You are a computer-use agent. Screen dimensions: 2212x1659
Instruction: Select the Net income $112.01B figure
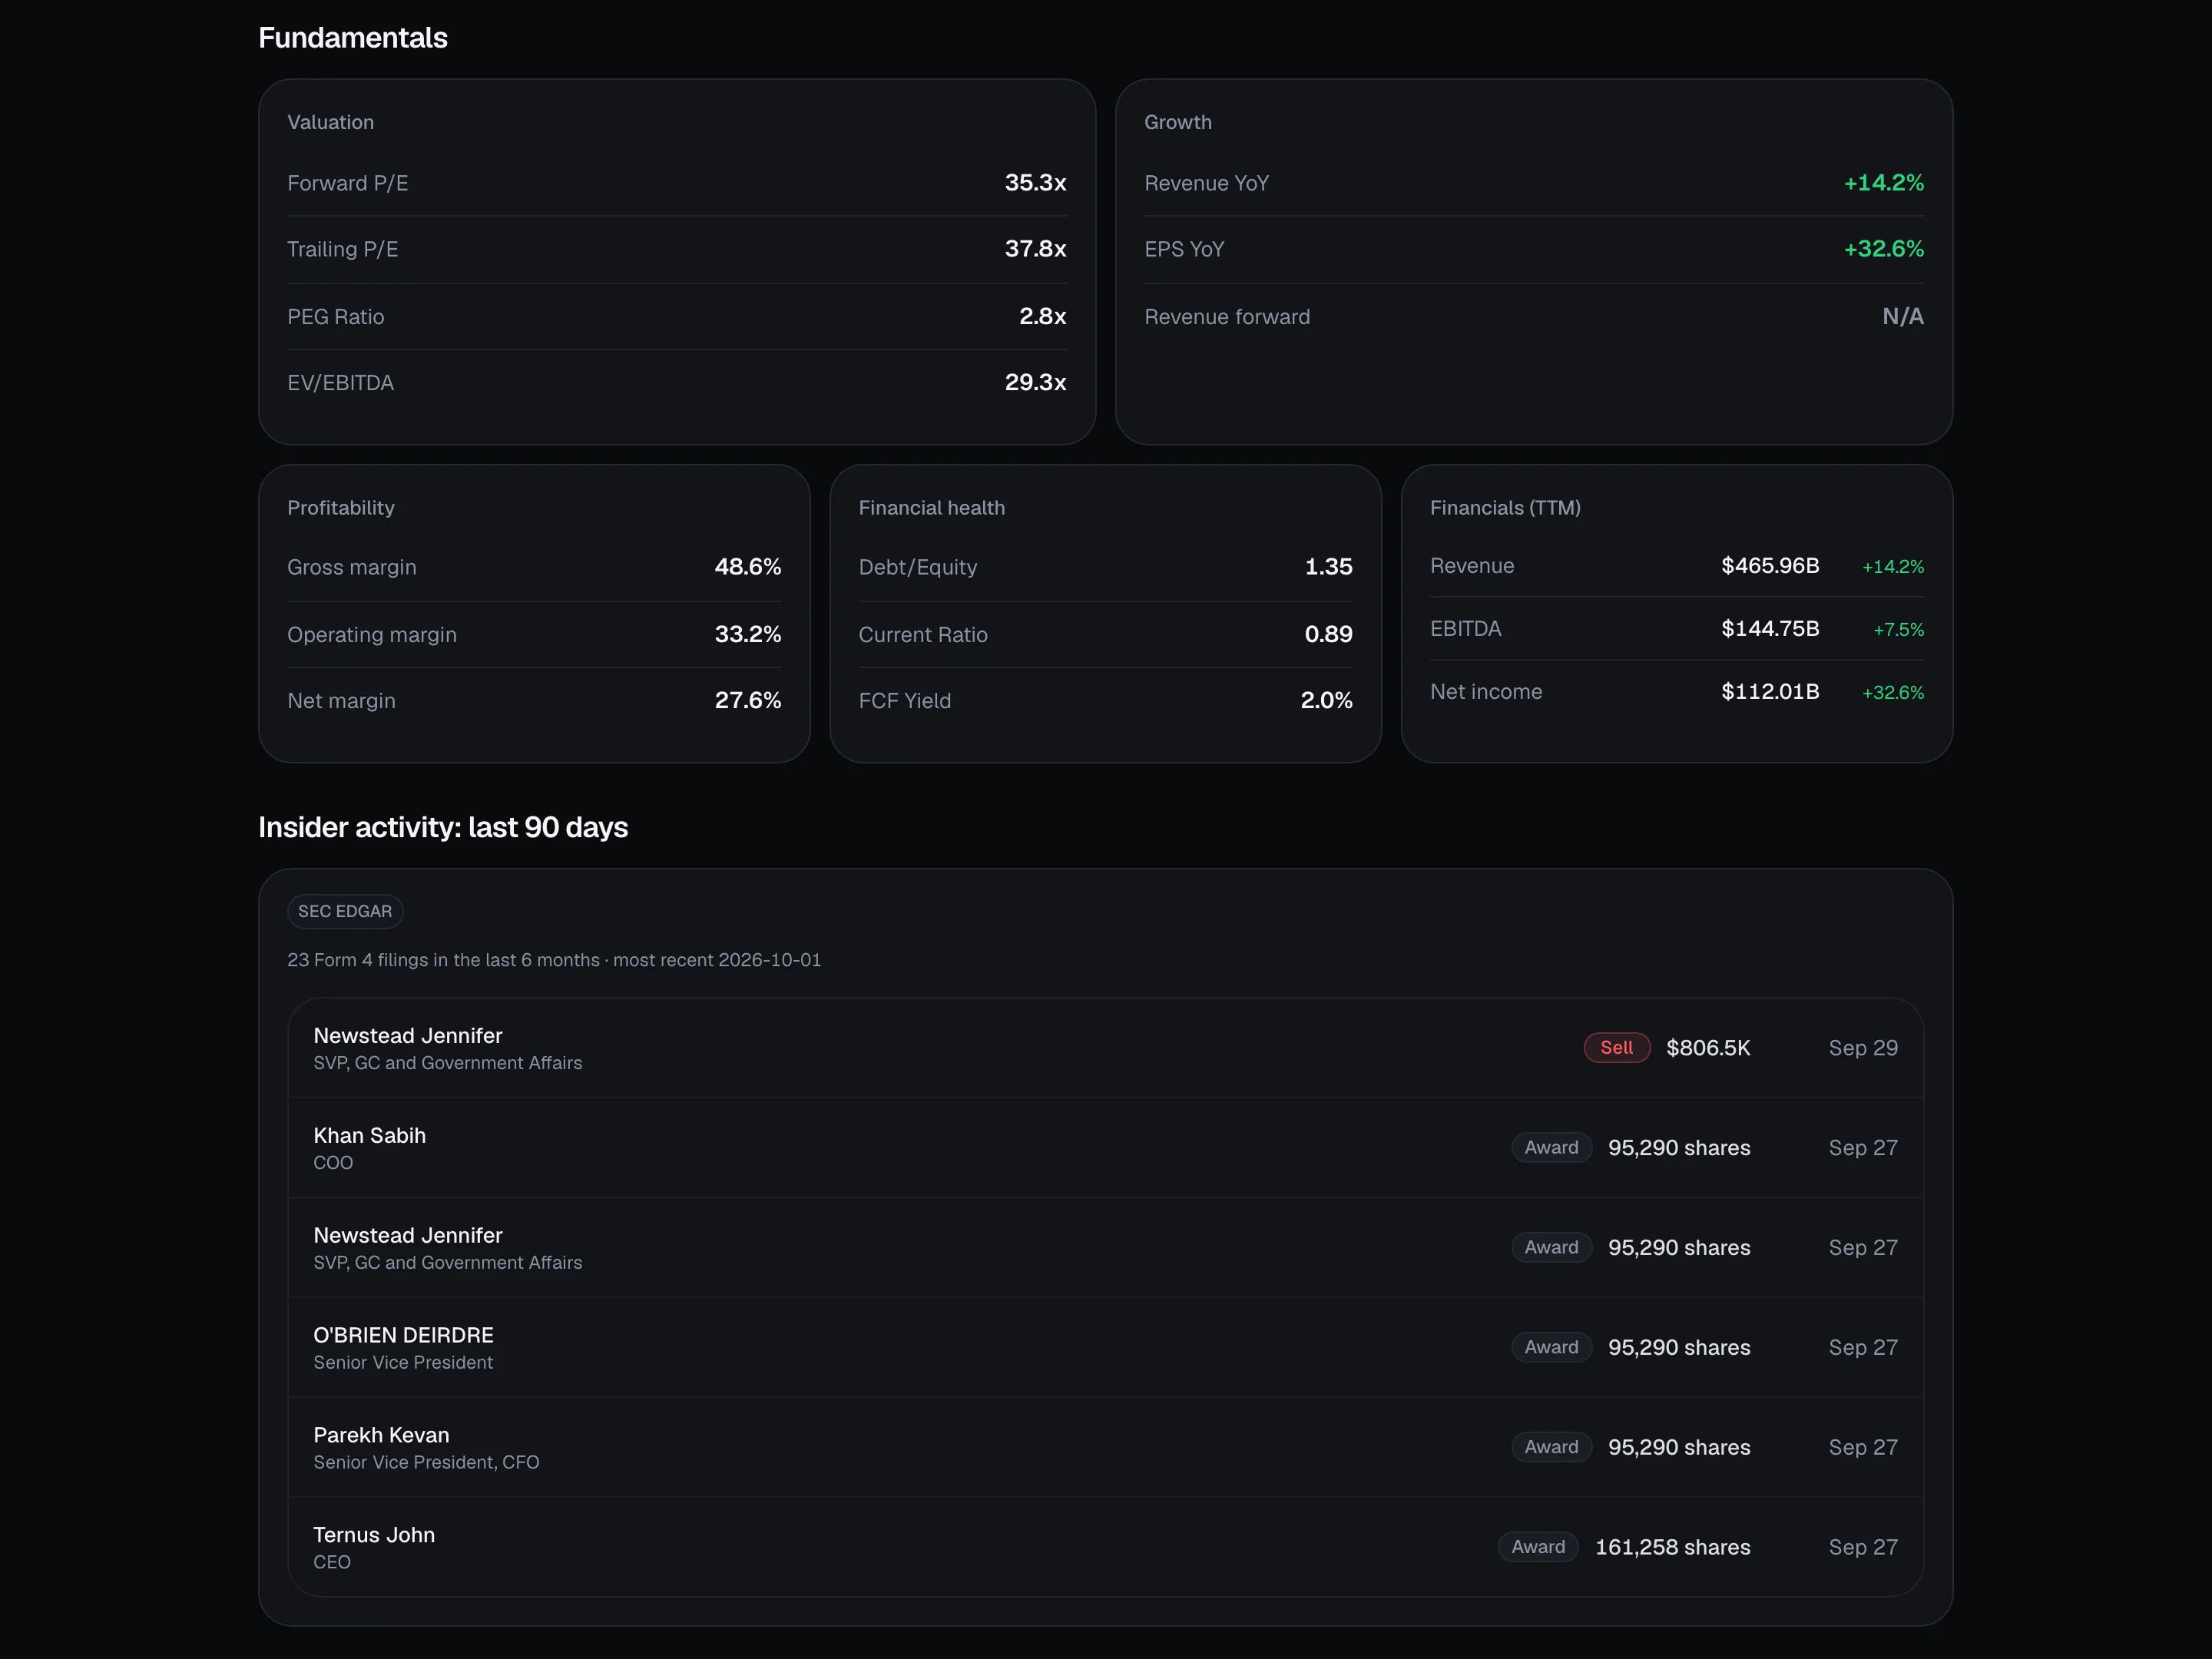pyautogui.click(x=1769, y=692)
